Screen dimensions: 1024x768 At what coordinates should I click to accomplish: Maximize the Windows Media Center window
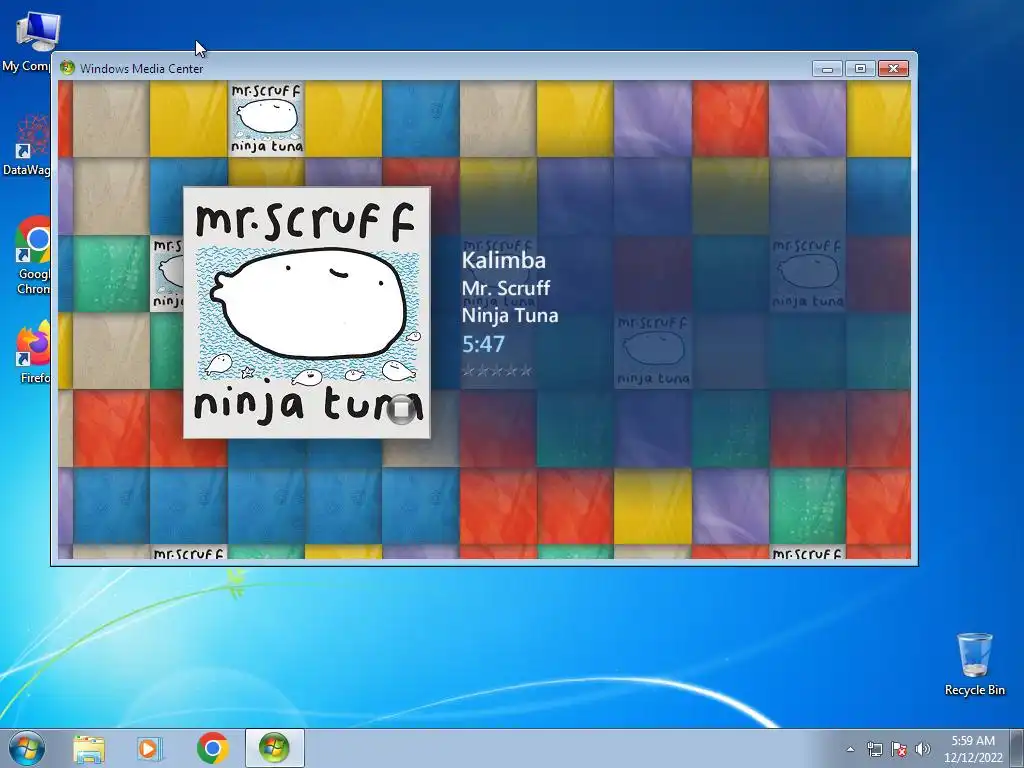point(860,69)
